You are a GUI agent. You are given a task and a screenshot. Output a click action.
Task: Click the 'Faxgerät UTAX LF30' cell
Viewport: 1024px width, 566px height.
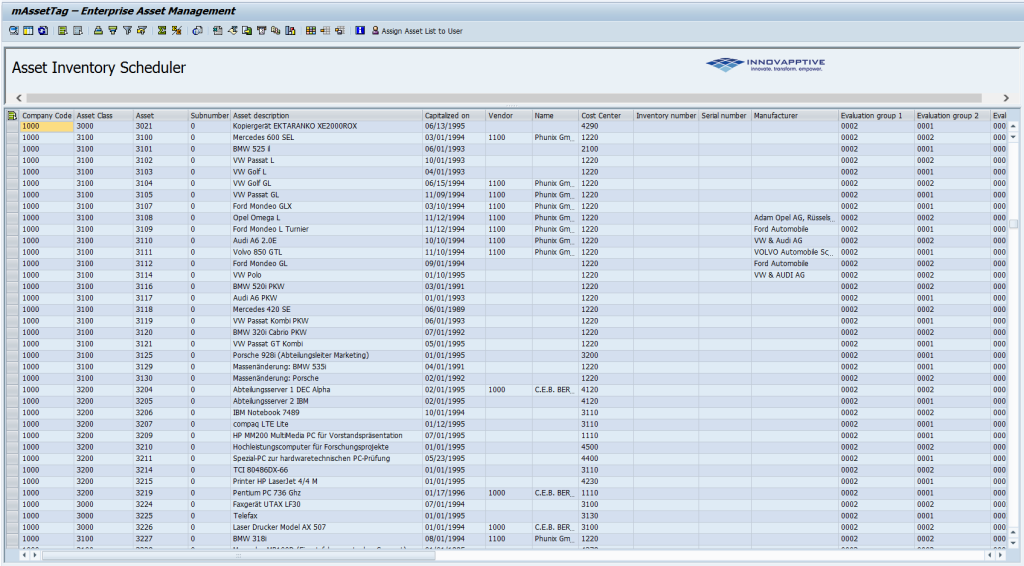(327, 504)
